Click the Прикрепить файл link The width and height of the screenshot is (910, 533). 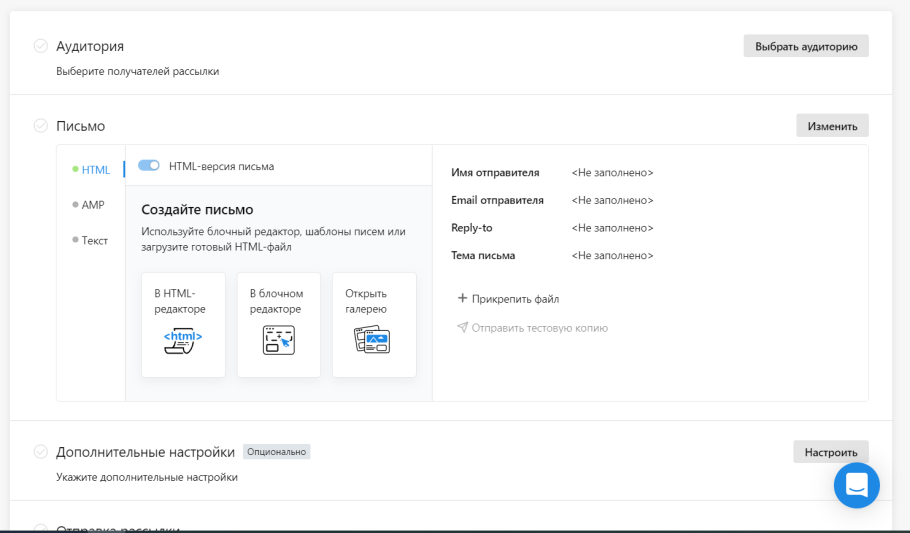515,299
